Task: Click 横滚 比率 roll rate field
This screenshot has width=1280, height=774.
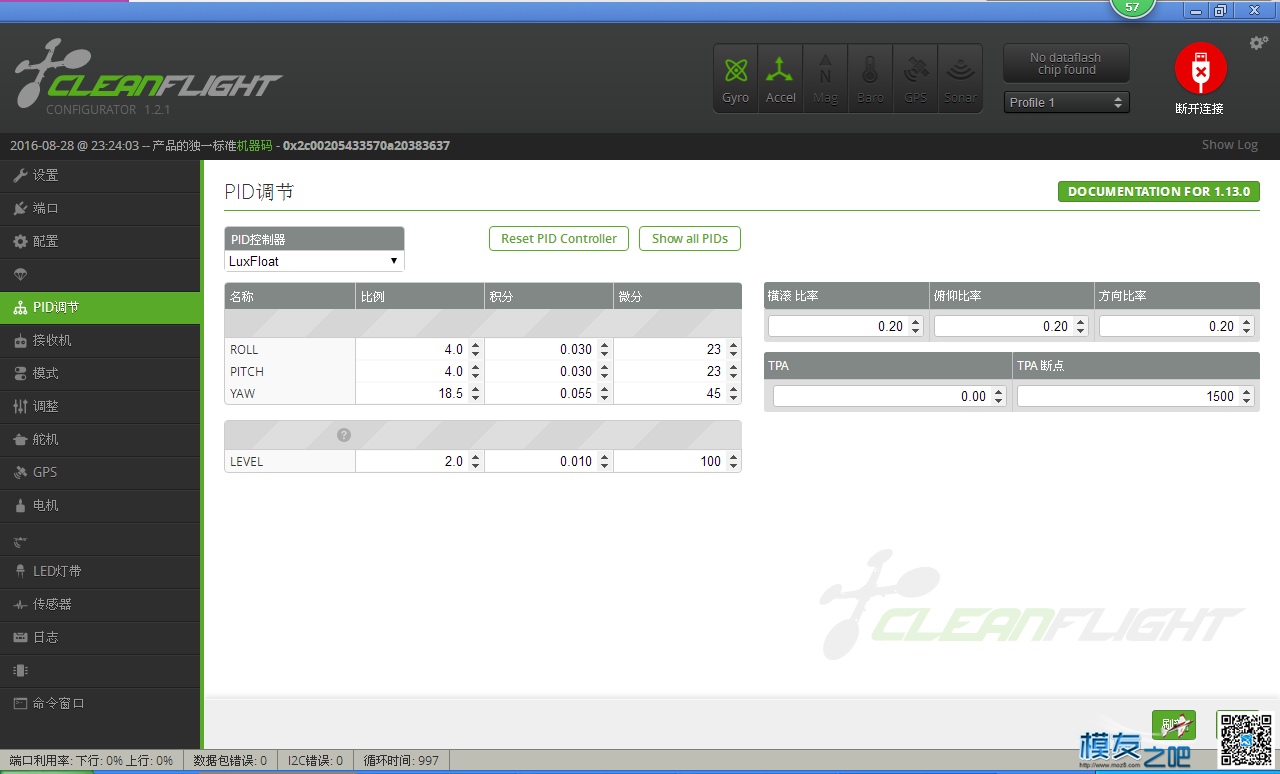Action: coord(846,326)
